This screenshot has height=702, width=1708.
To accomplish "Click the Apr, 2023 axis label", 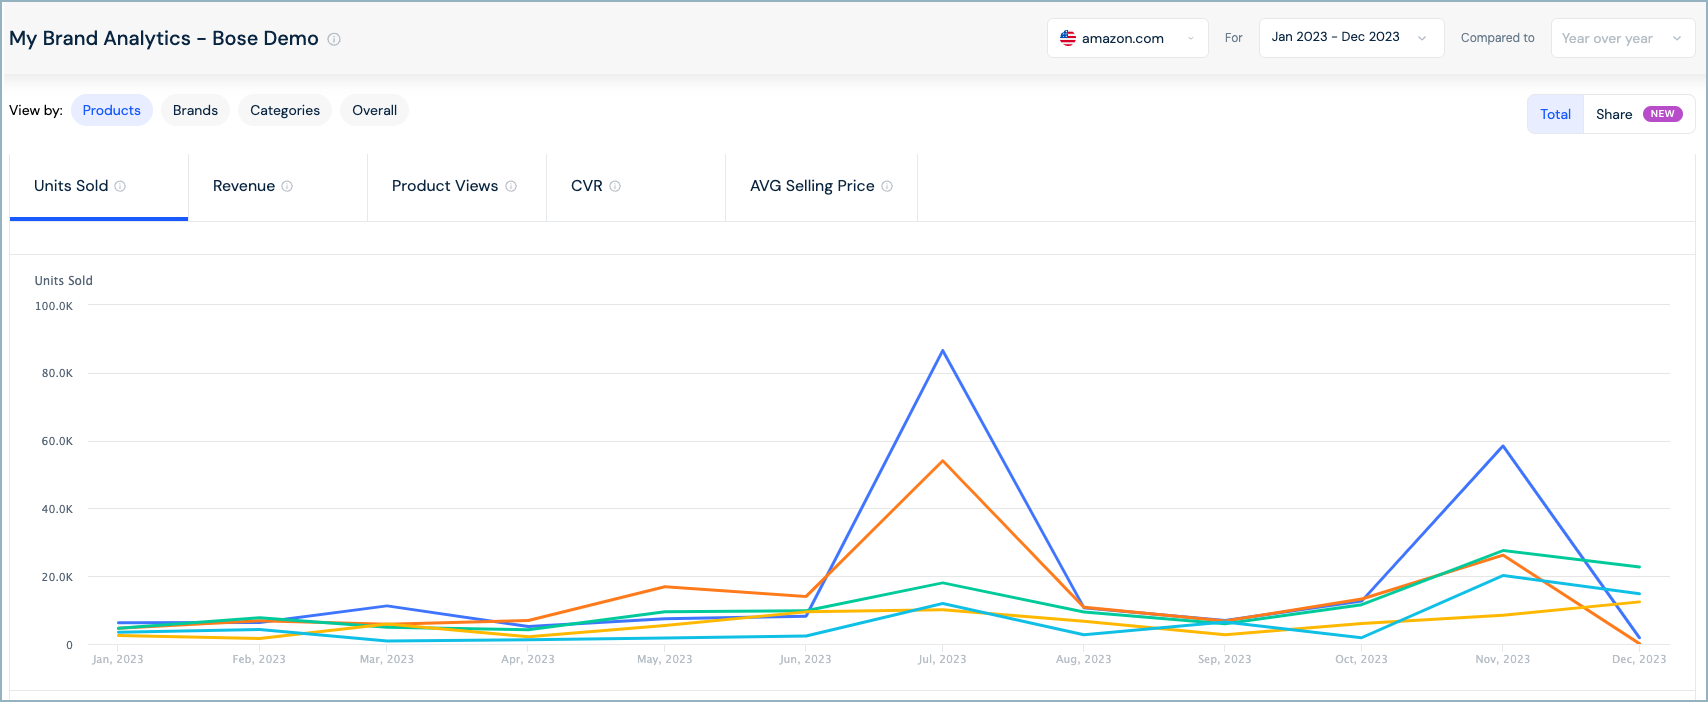I will tap(528, 659).
